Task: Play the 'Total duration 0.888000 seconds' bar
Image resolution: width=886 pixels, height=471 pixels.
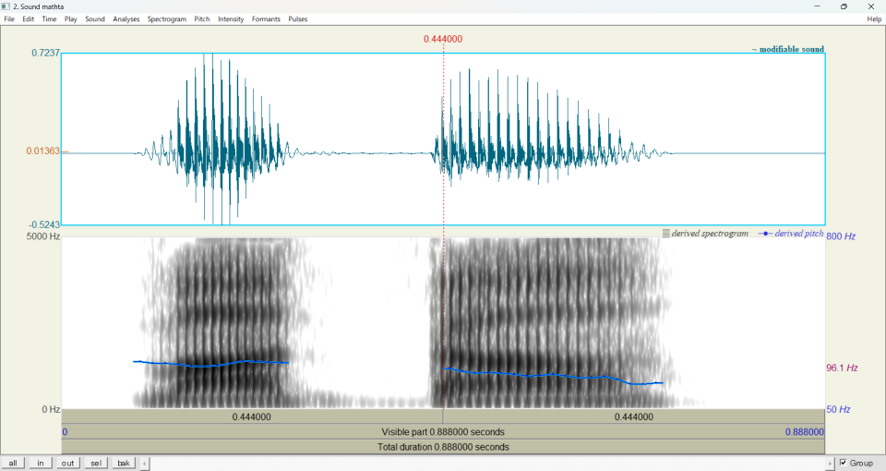Action: 443,447
